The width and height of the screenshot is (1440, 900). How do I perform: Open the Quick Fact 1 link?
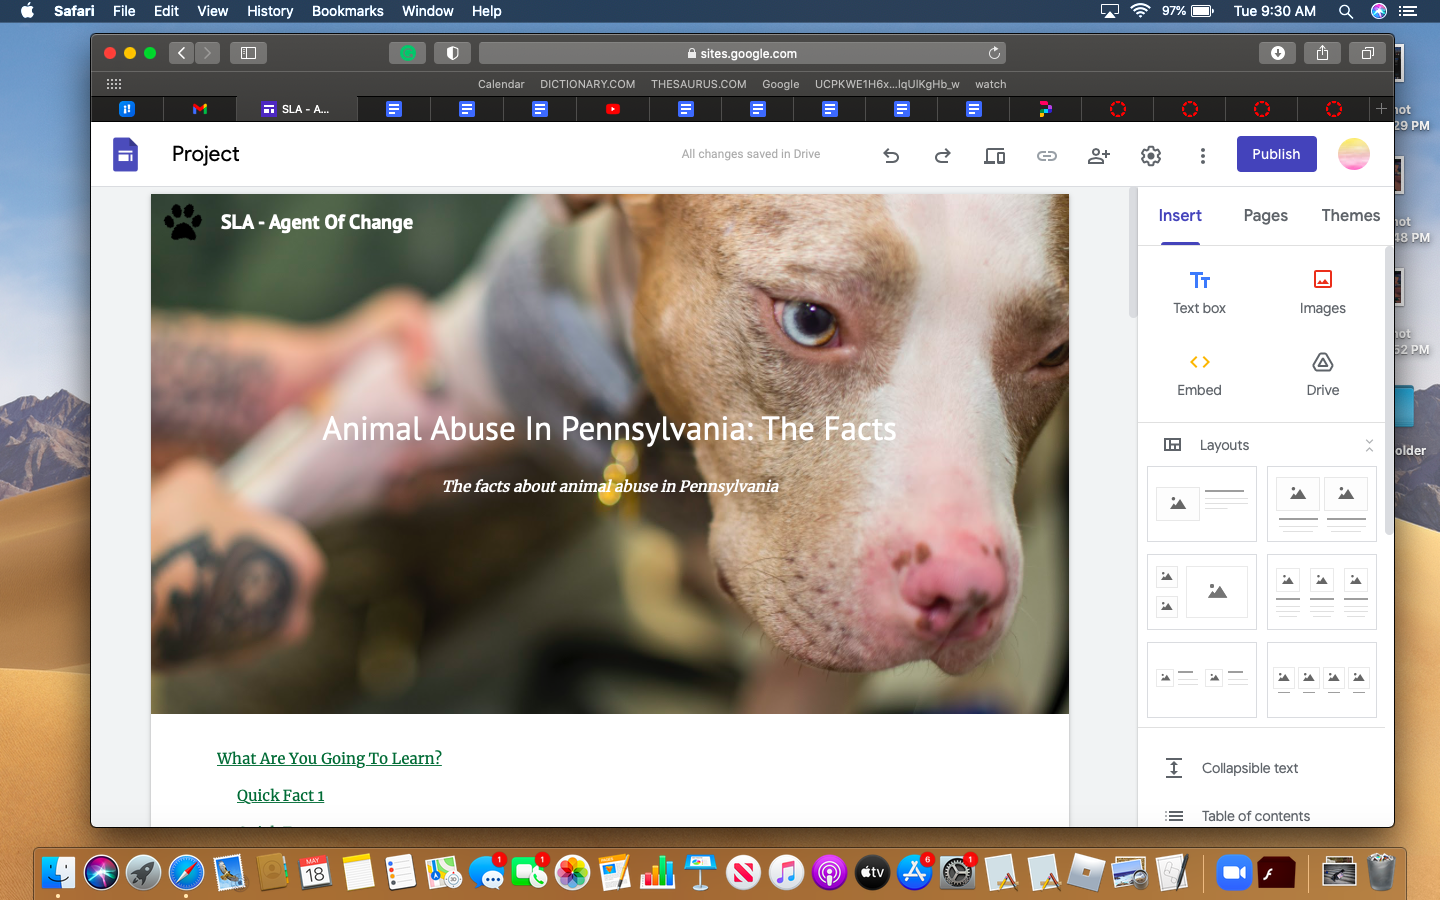coord(280,796)
